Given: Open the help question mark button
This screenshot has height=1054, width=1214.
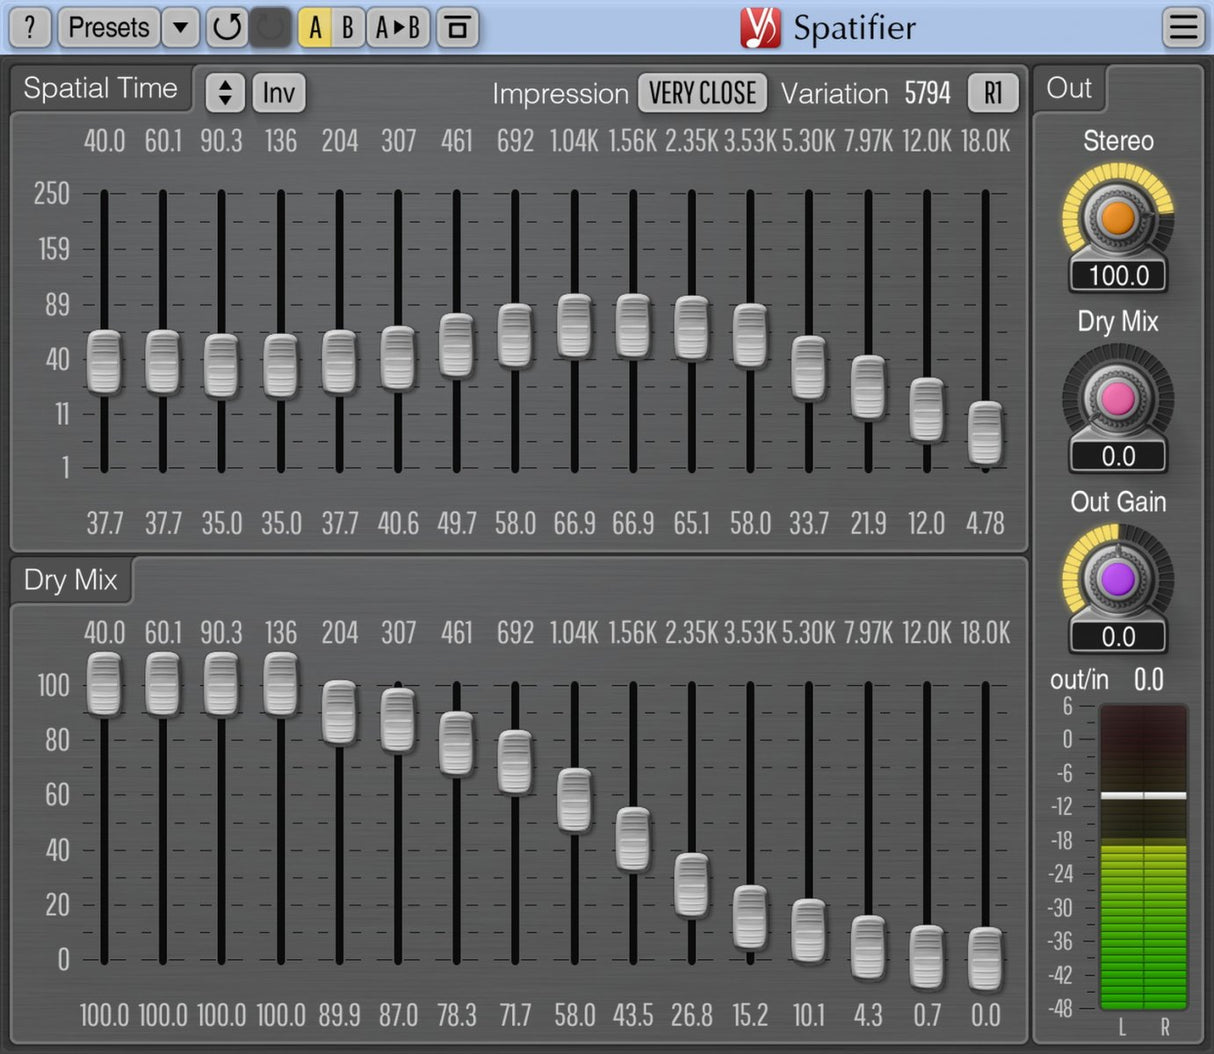Looking at the screenshot, I should (30, 28).
